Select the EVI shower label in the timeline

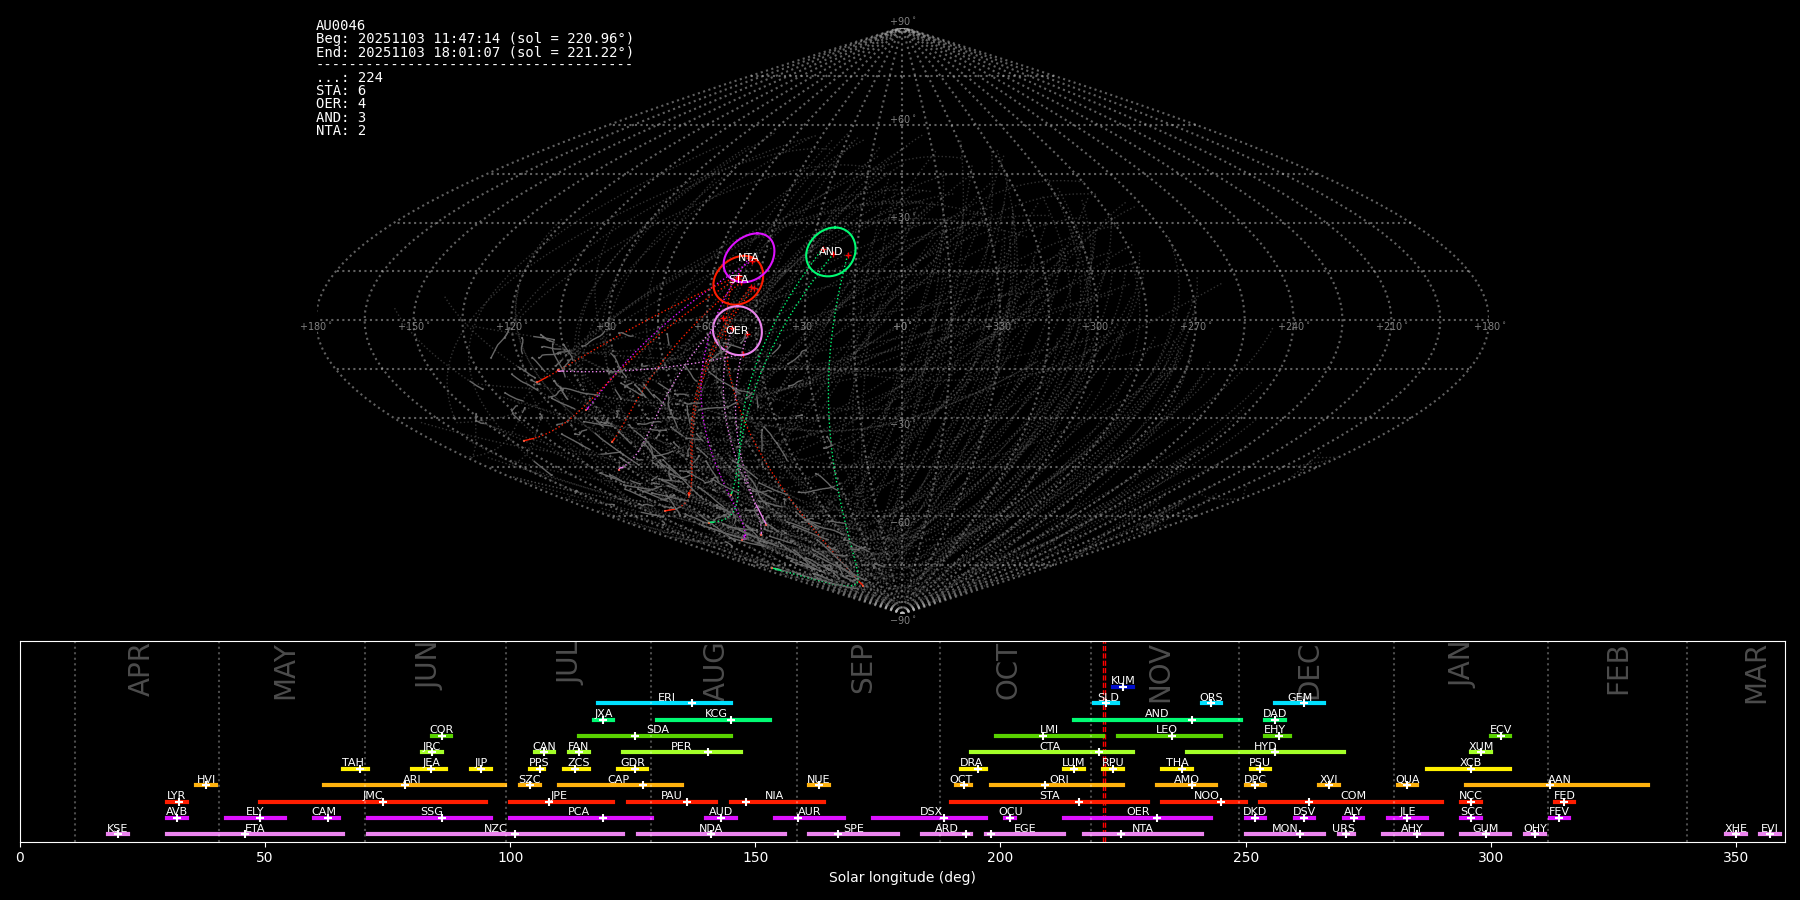1769,829
